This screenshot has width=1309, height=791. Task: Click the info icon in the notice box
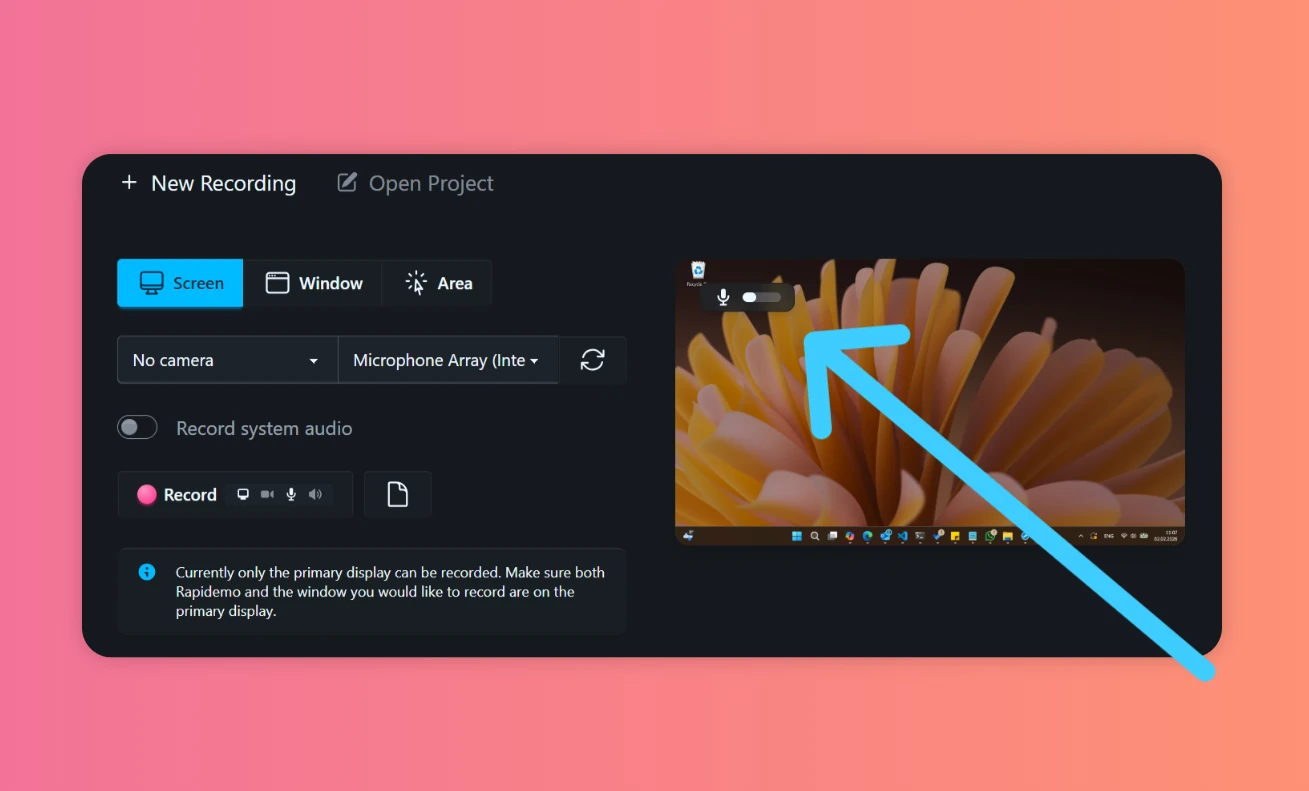pos(147,572)
